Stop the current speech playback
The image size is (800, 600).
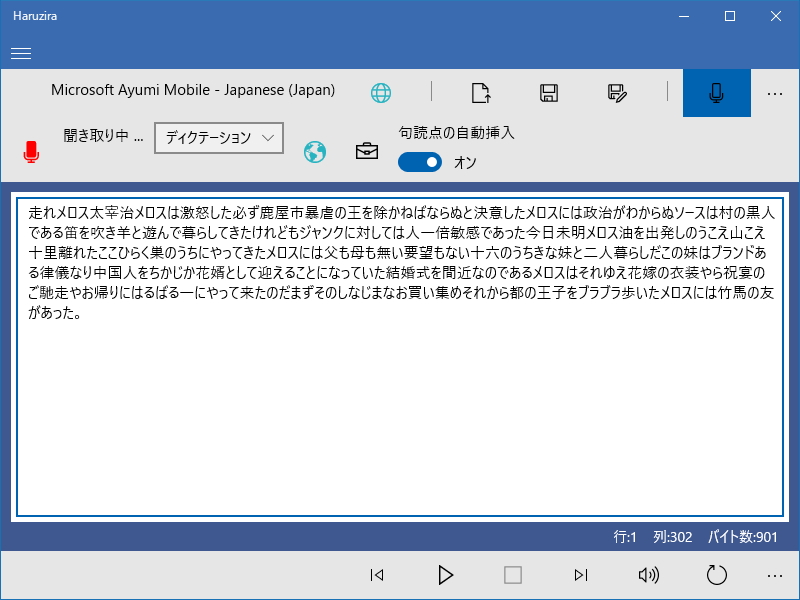[x=513, y=575]
